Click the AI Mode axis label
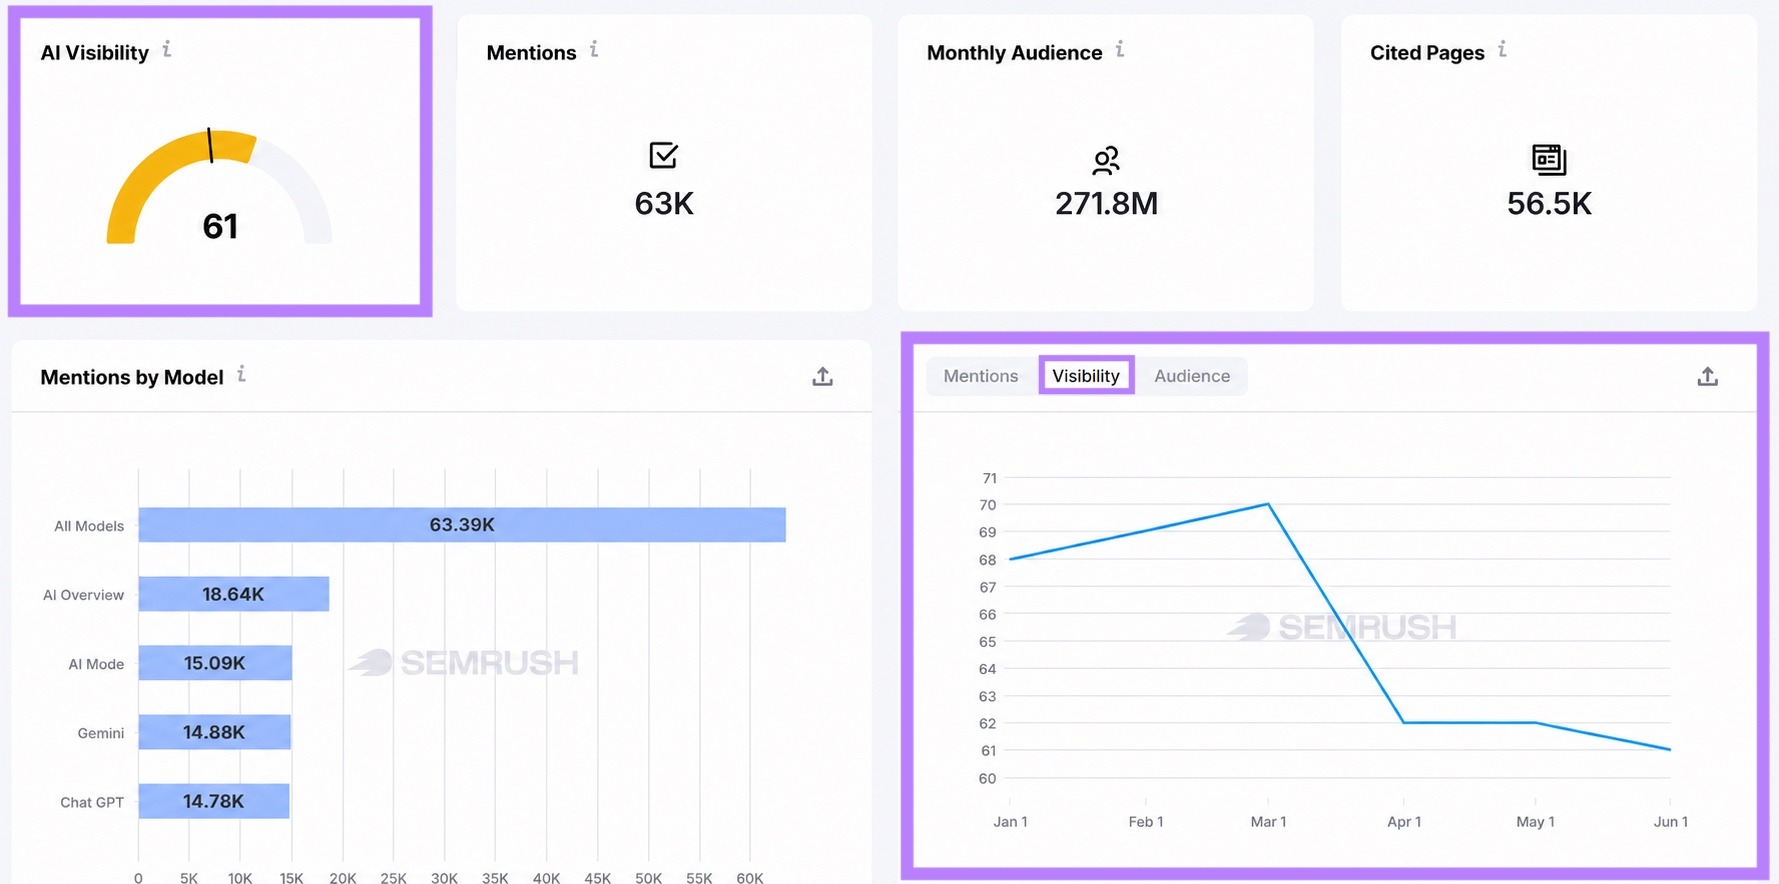This screenshot has height=884, width=1779. 96,664
